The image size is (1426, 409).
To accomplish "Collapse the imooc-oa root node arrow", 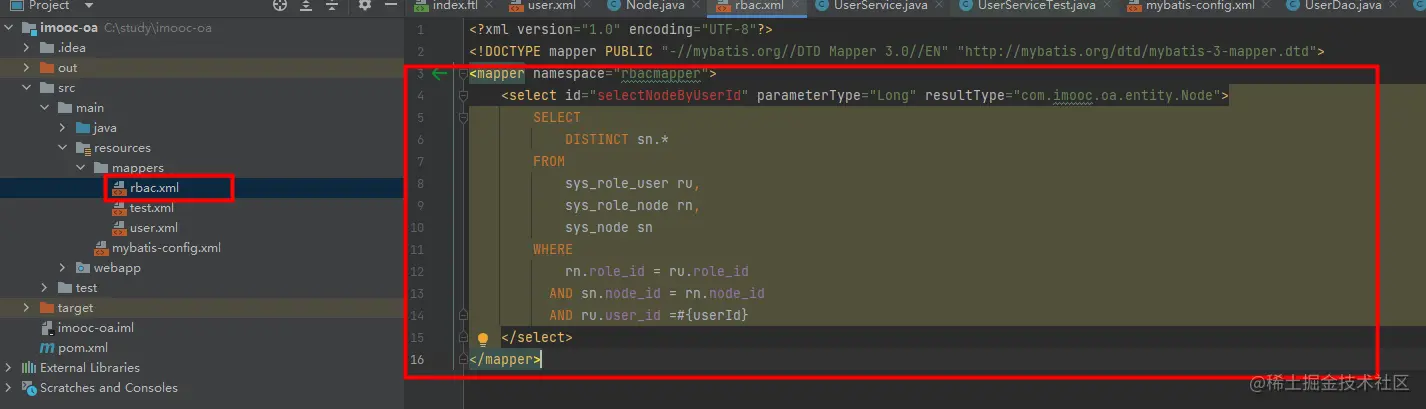I will coord(11,28).
